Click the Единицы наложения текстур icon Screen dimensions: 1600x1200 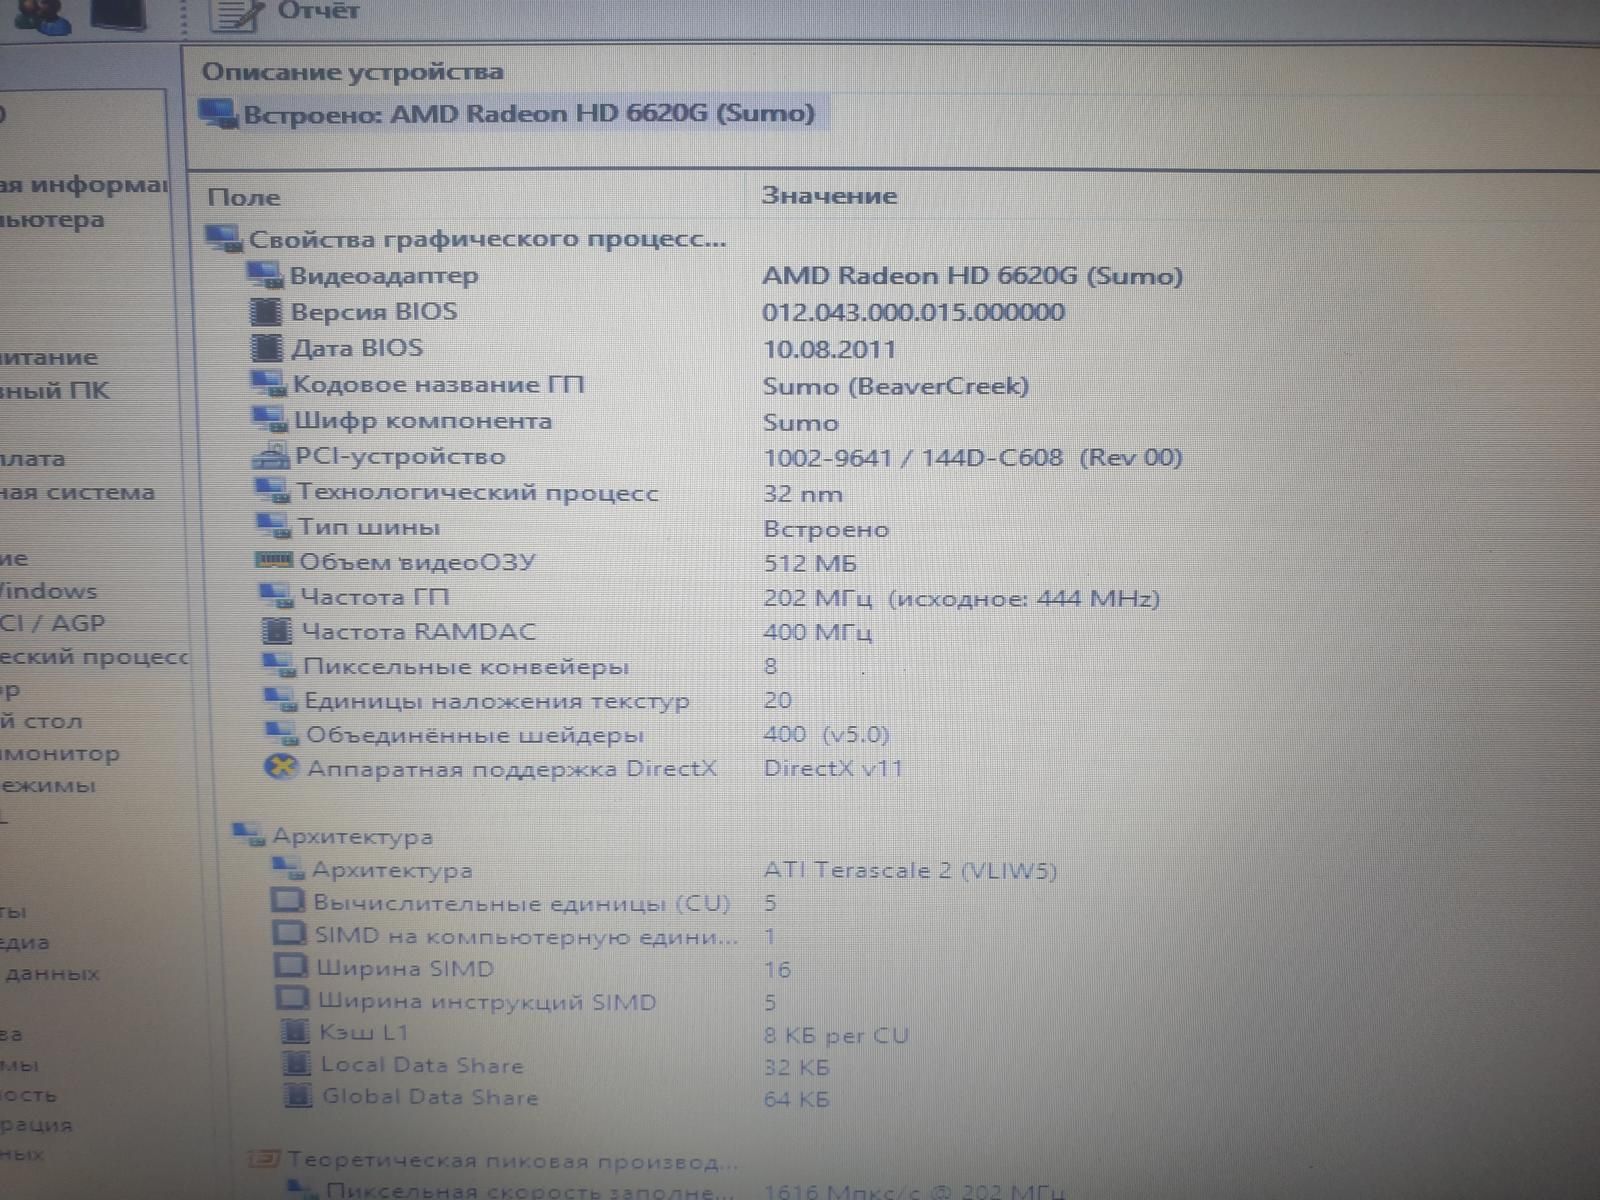pos(280,701)
